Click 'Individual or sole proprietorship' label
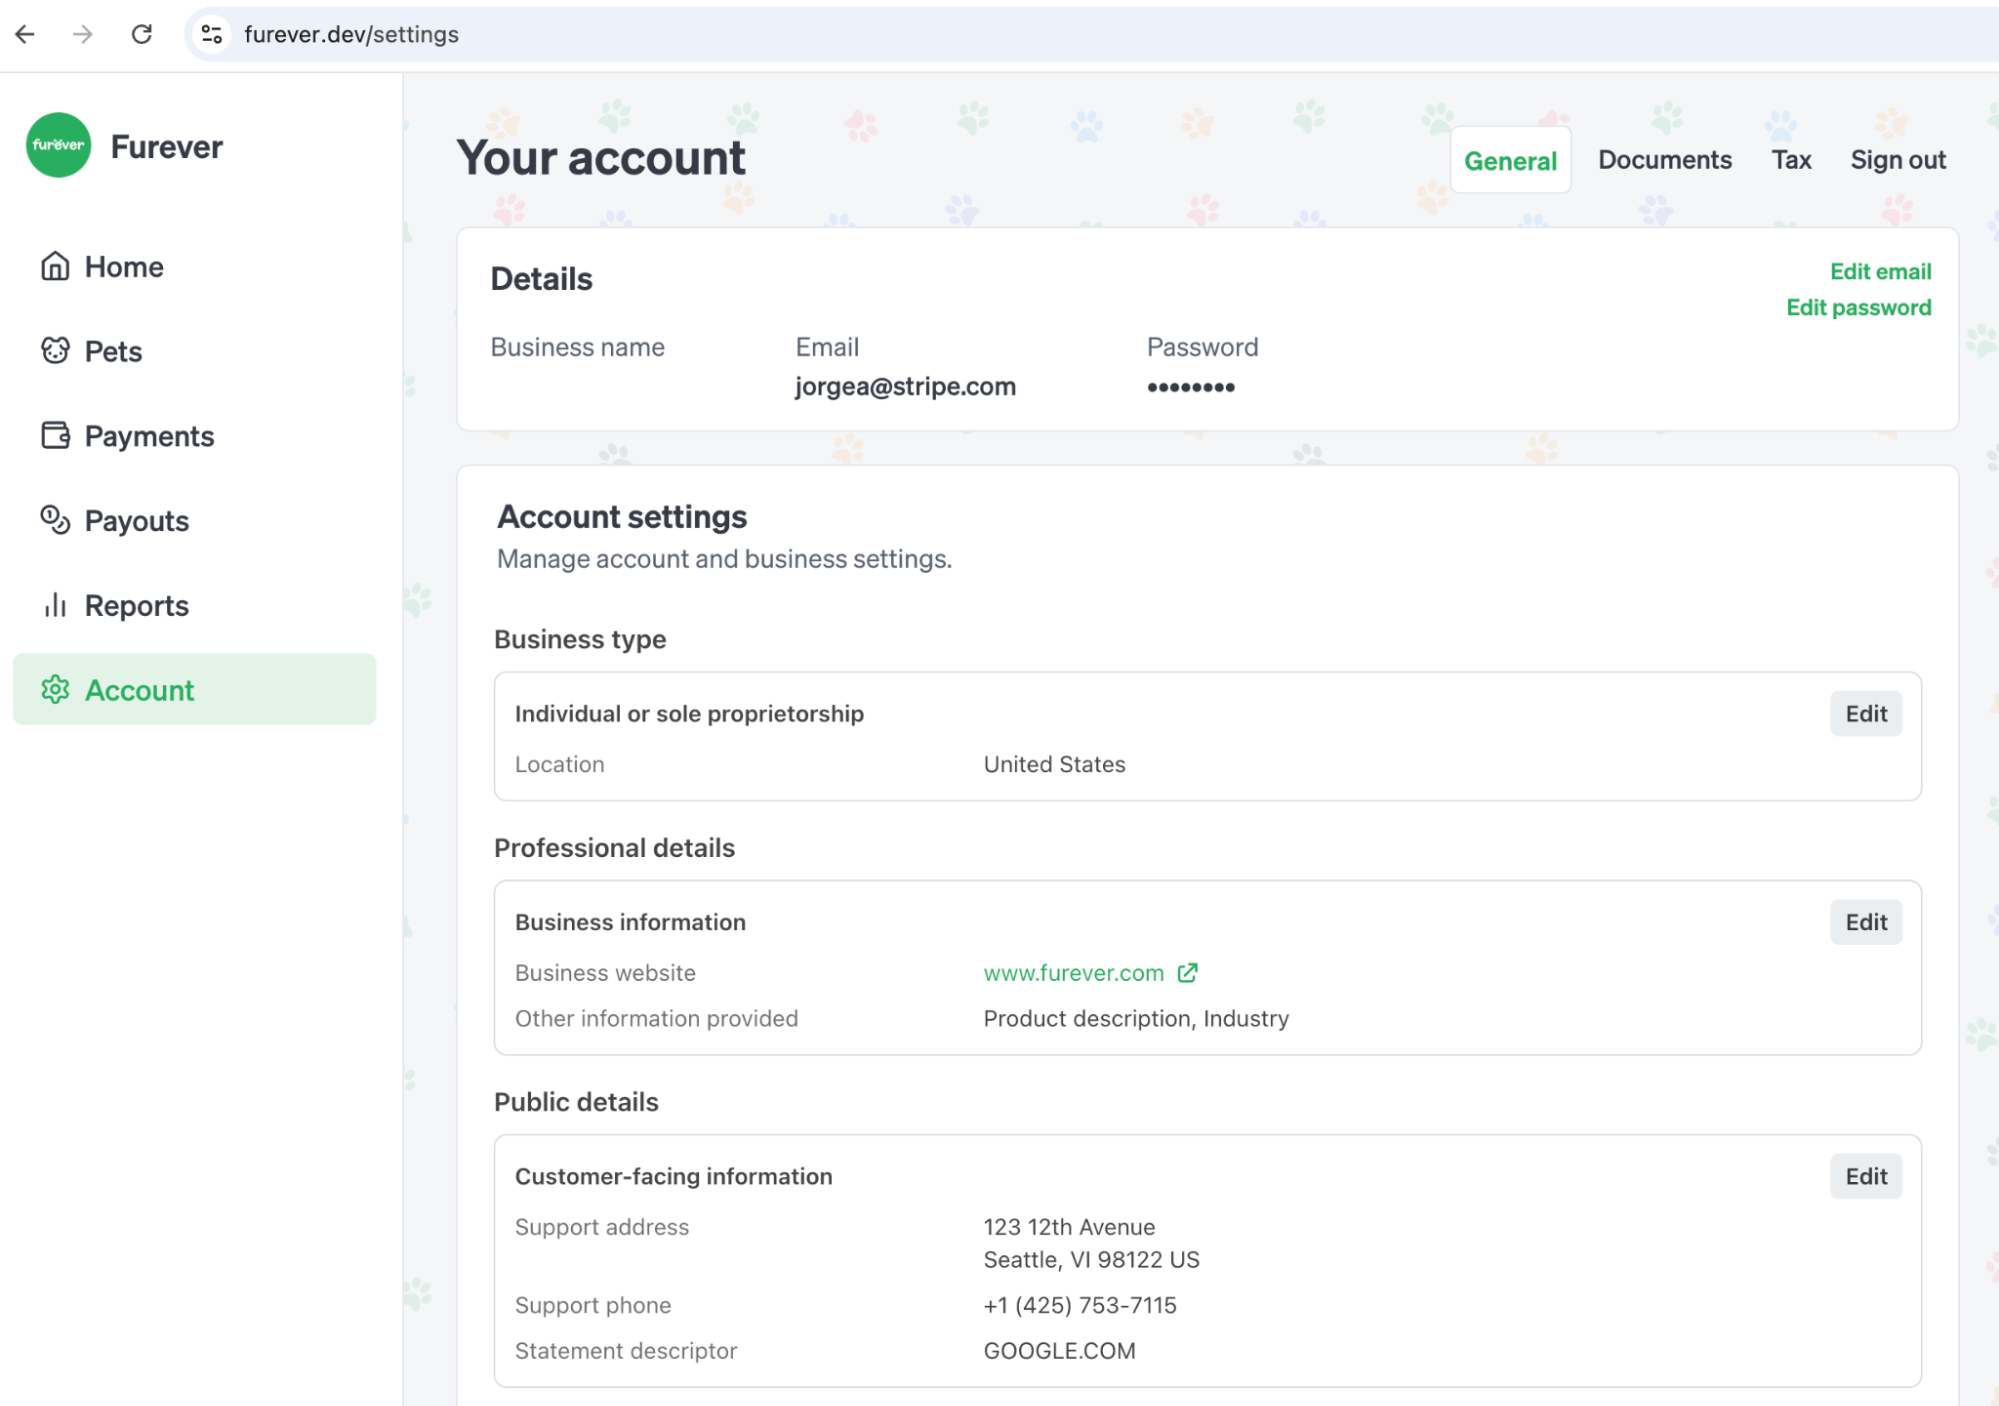The image size is (1999, 1406). pyautogui.click(x=689, y=714)
